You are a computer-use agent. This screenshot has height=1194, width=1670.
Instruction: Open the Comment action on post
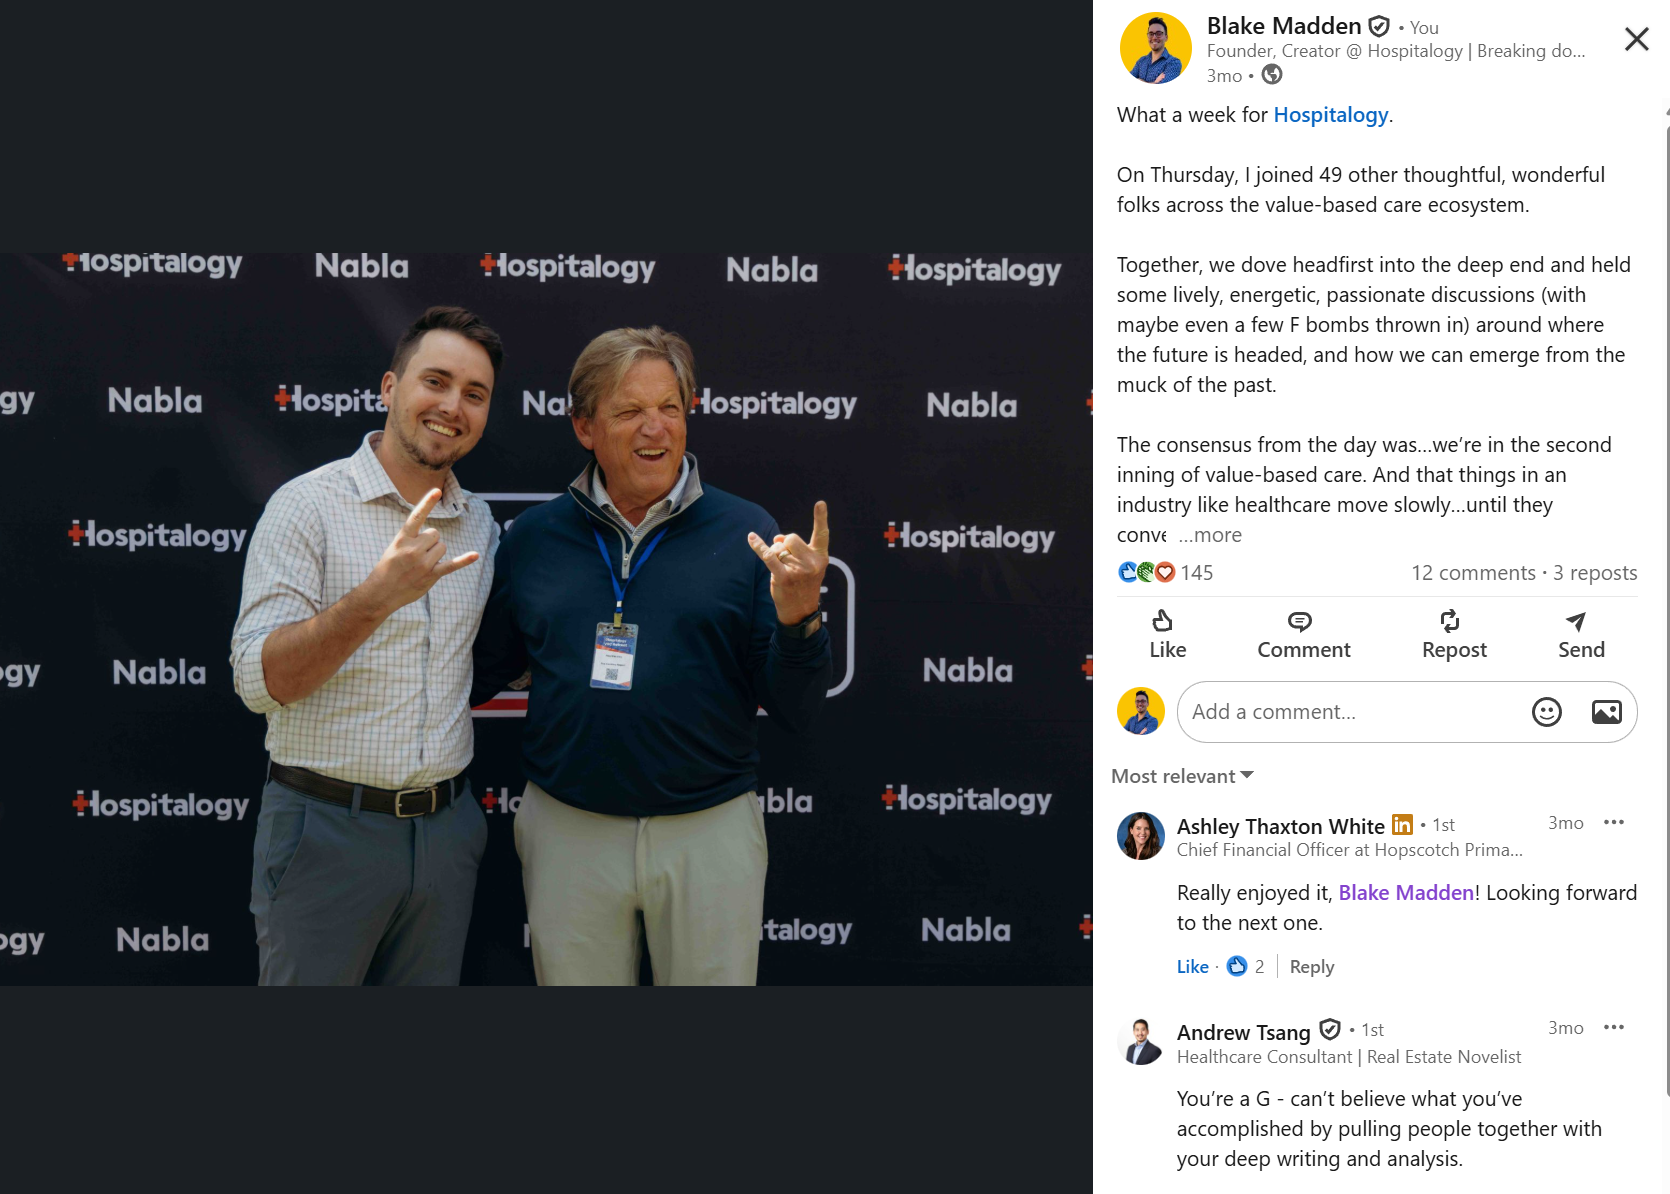pos(1303,635)
